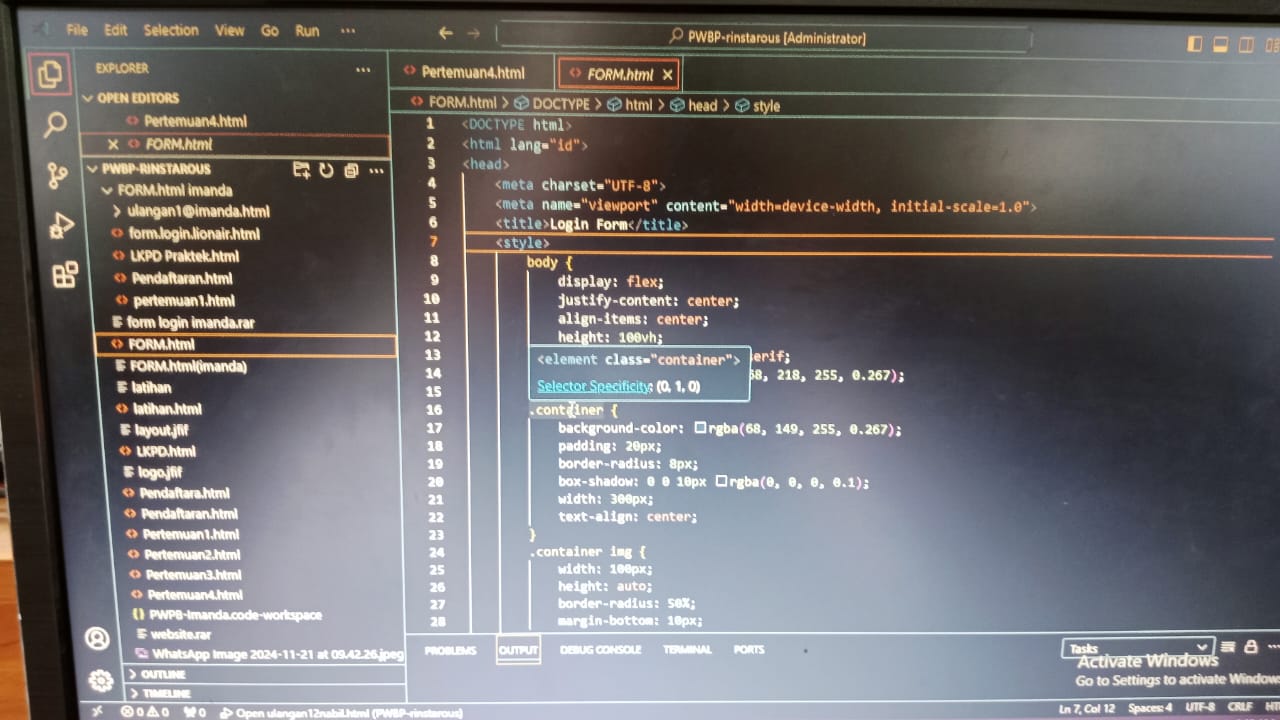Open the Manage gear settings icon
The width and height of the screenshot is (1280, 720).
coord(101,681)
